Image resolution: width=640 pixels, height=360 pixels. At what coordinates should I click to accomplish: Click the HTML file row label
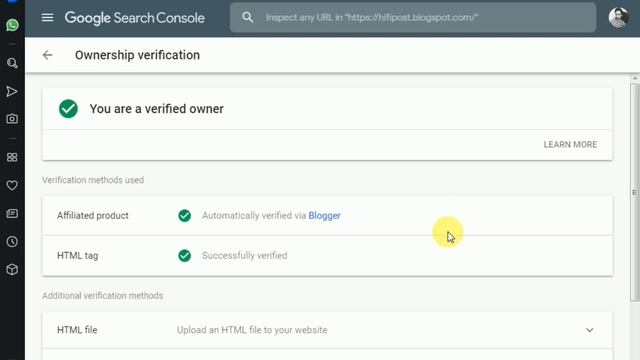tap(77, 330)
